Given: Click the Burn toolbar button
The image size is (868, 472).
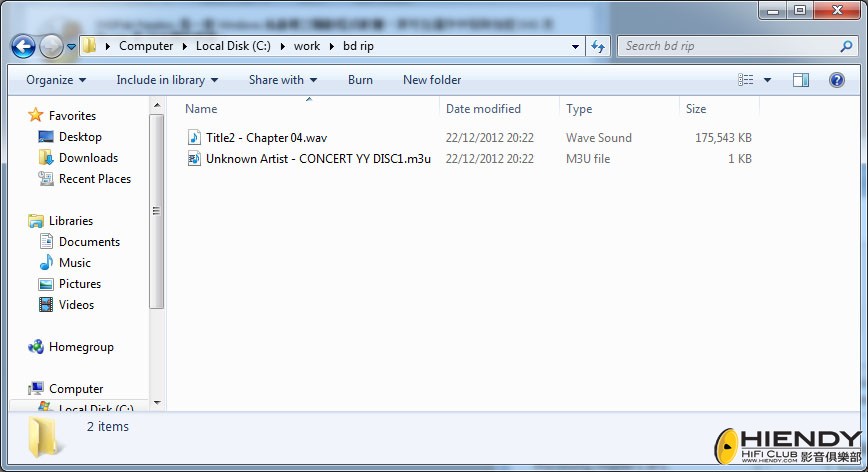Looking at the screenshot, I should [x=360, y=80].
